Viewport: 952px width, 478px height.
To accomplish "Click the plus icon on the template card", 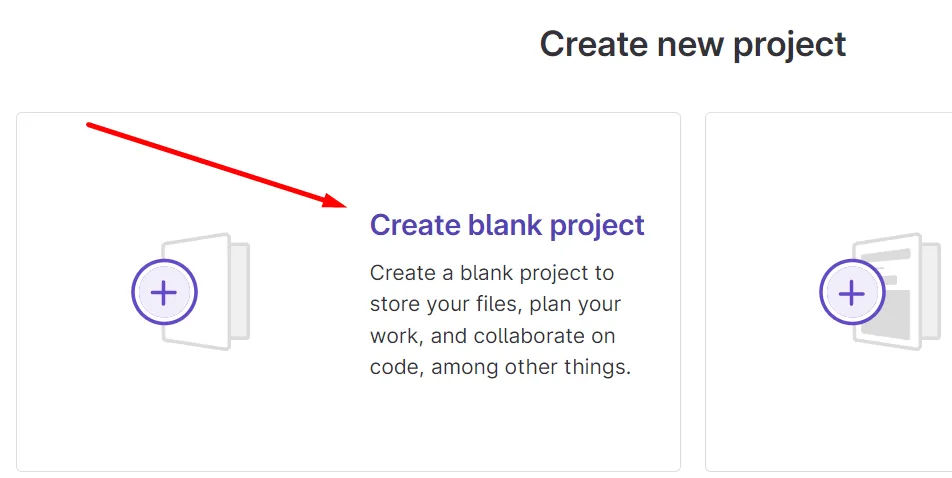I will (852, 293).
